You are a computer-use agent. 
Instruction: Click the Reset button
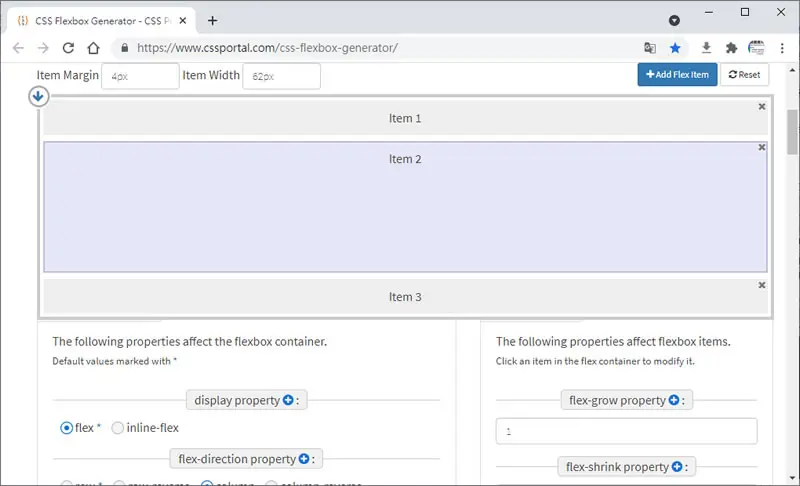[744, 74]
